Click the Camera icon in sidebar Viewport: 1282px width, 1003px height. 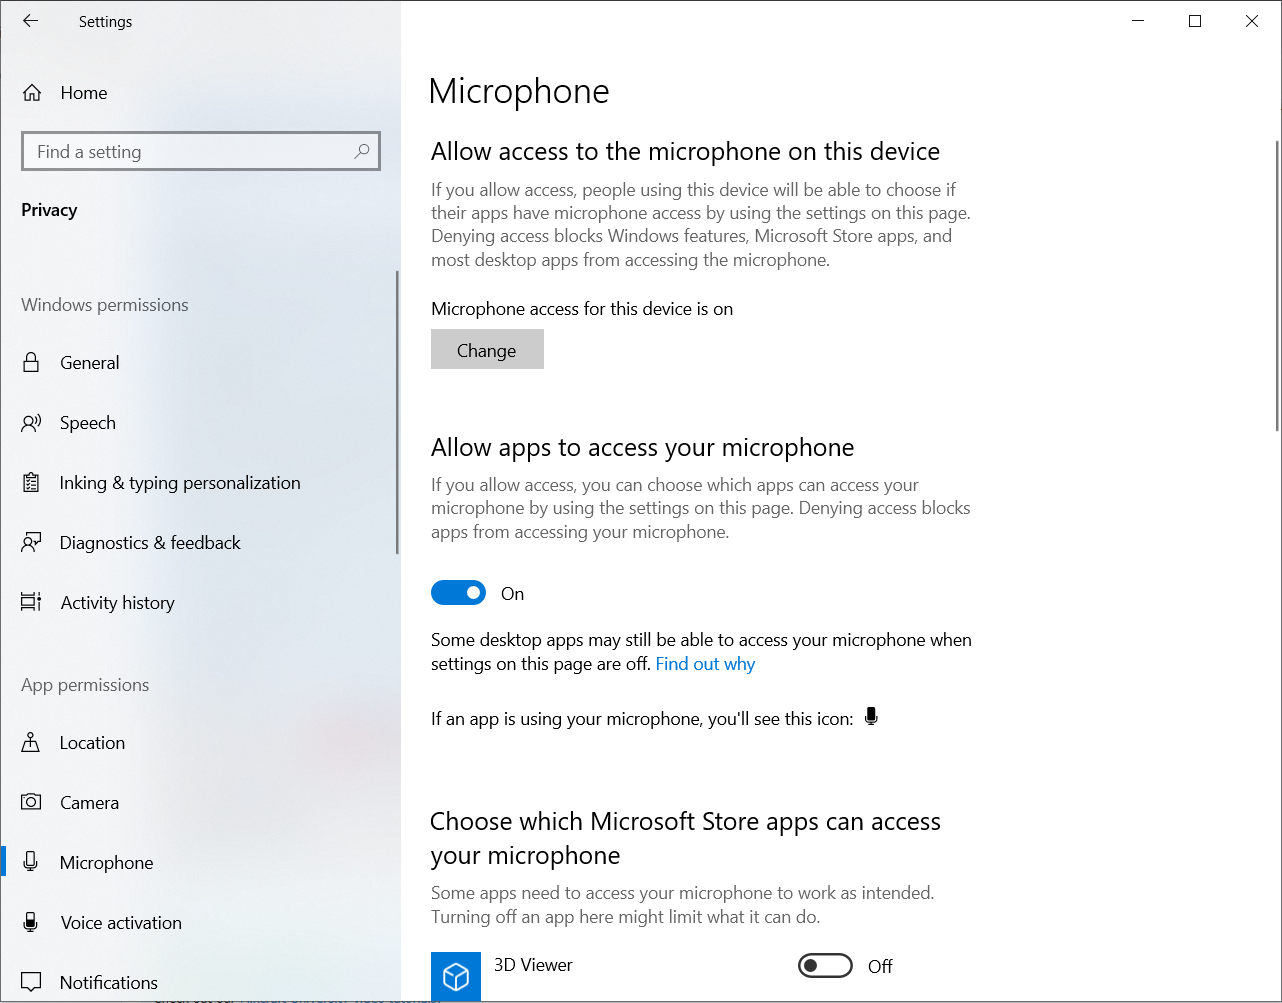(31, 802)
